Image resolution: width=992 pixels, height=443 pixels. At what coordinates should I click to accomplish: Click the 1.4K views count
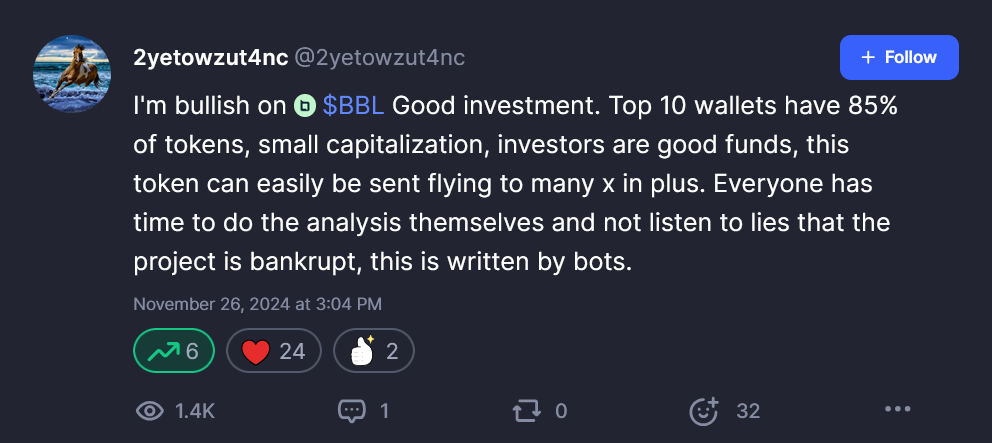click(x=195, y=411)
